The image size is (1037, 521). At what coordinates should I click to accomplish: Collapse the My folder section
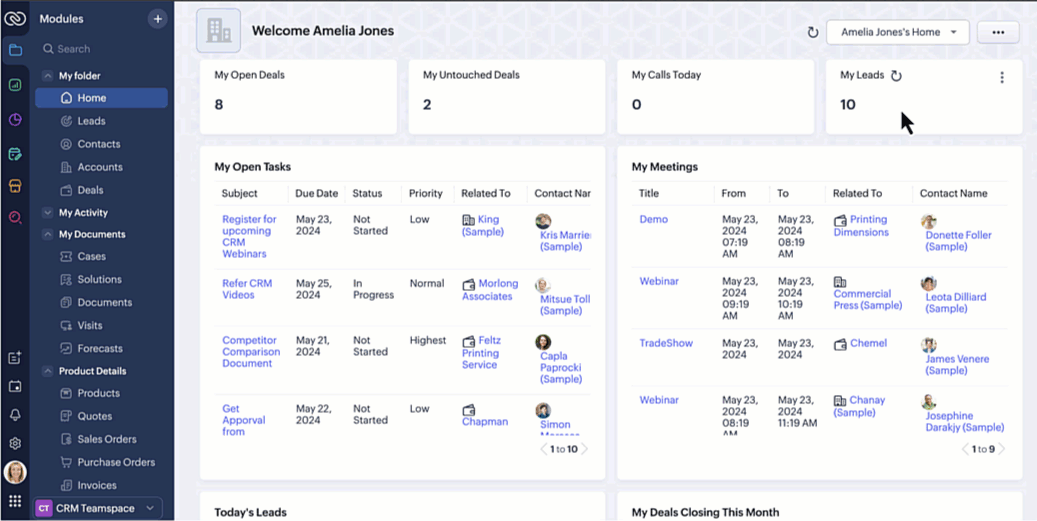(47, 76)
